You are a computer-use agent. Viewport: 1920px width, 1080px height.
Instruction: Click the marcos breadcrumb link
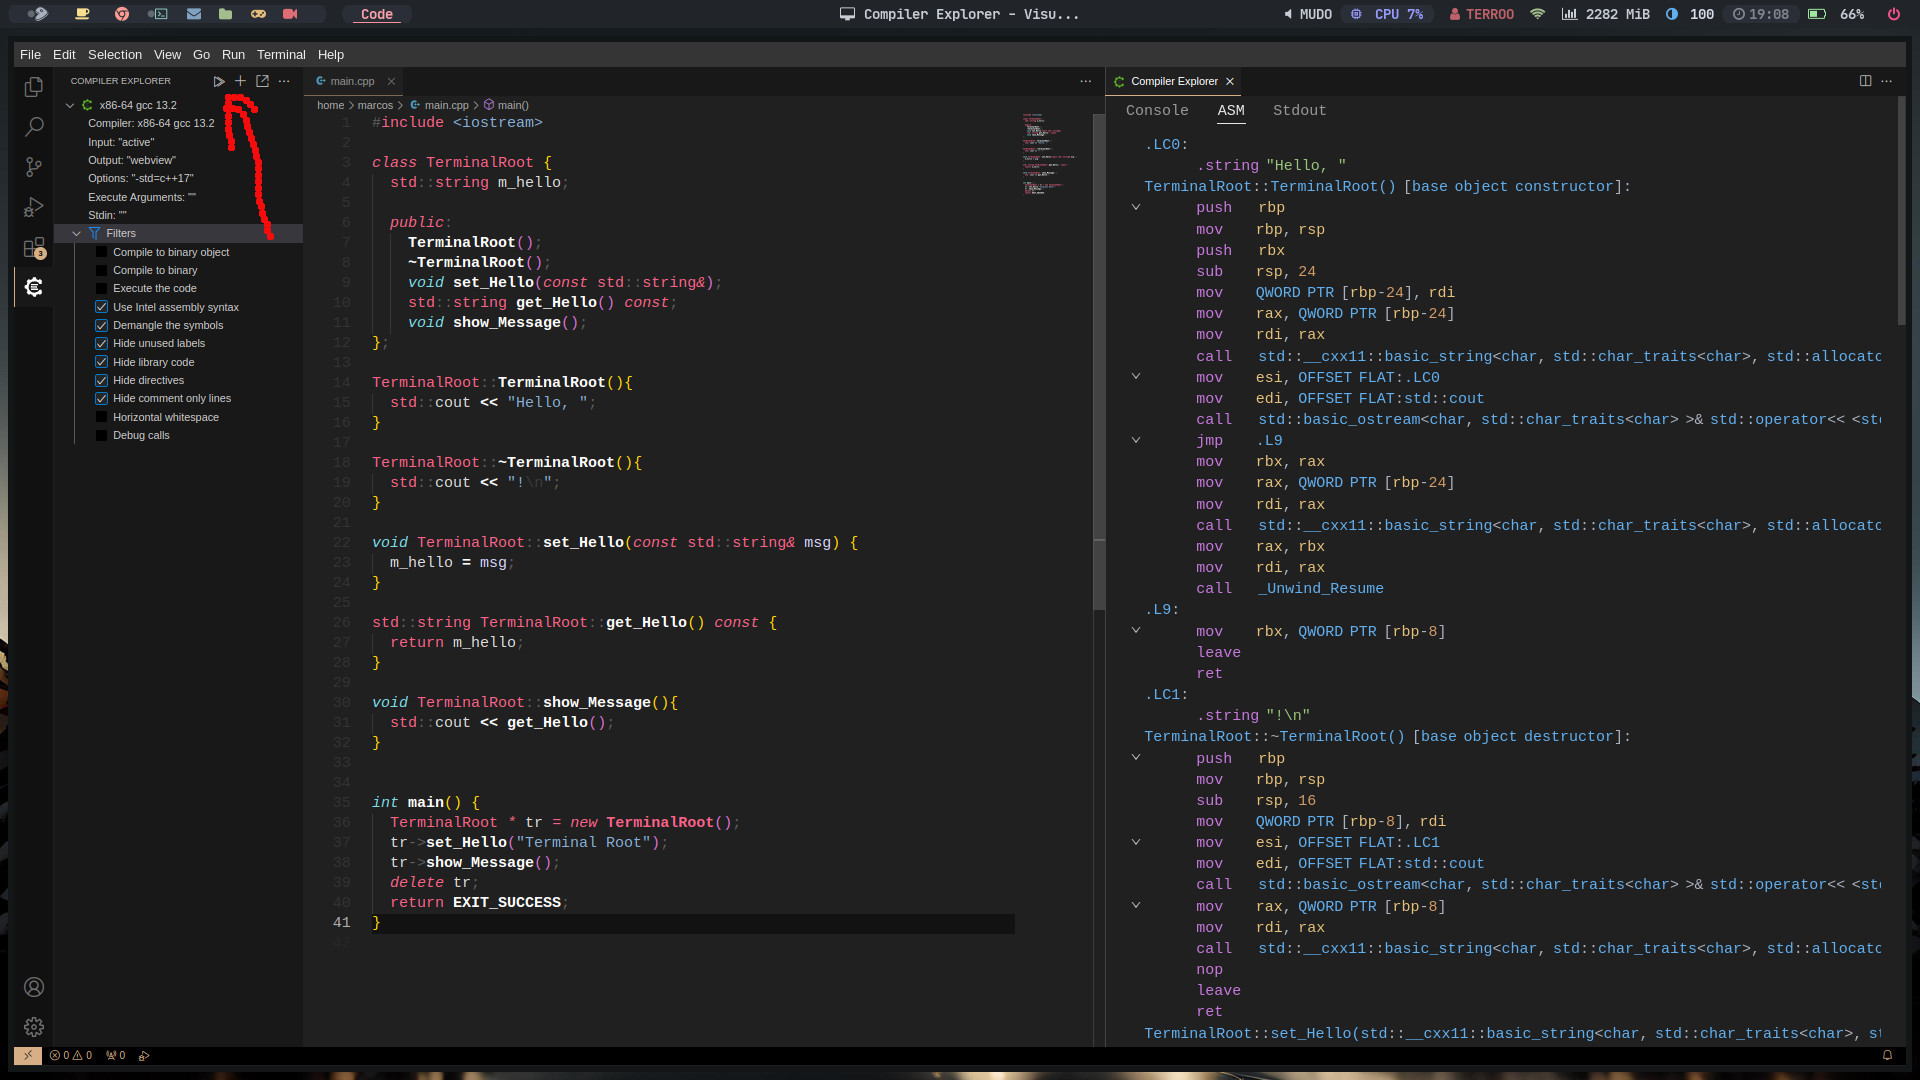point(375,106)
